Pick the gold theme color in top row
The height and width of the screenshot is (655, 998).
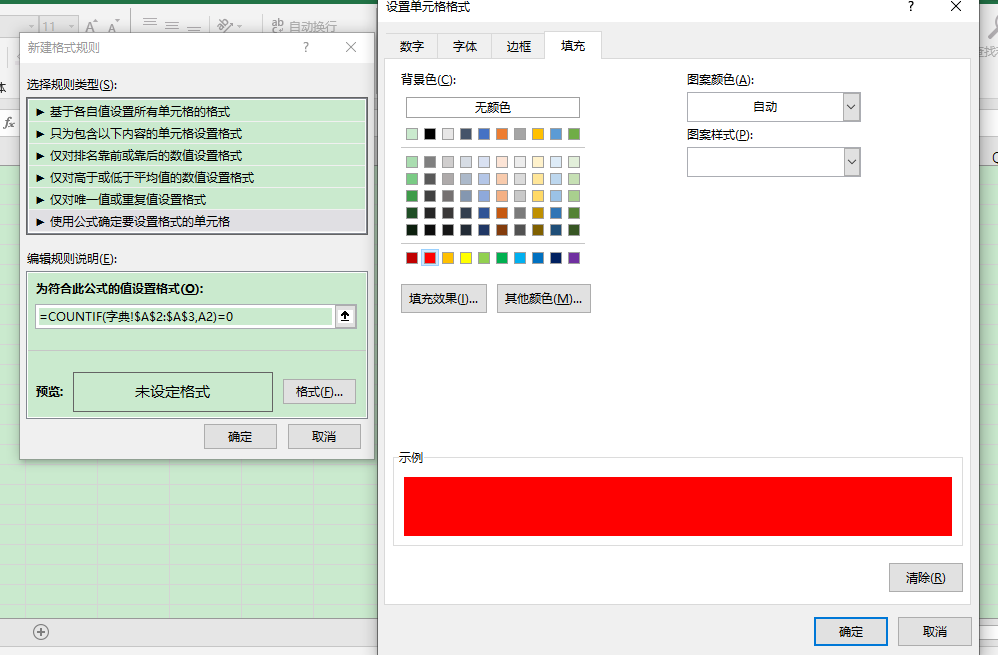coord(538,134)
